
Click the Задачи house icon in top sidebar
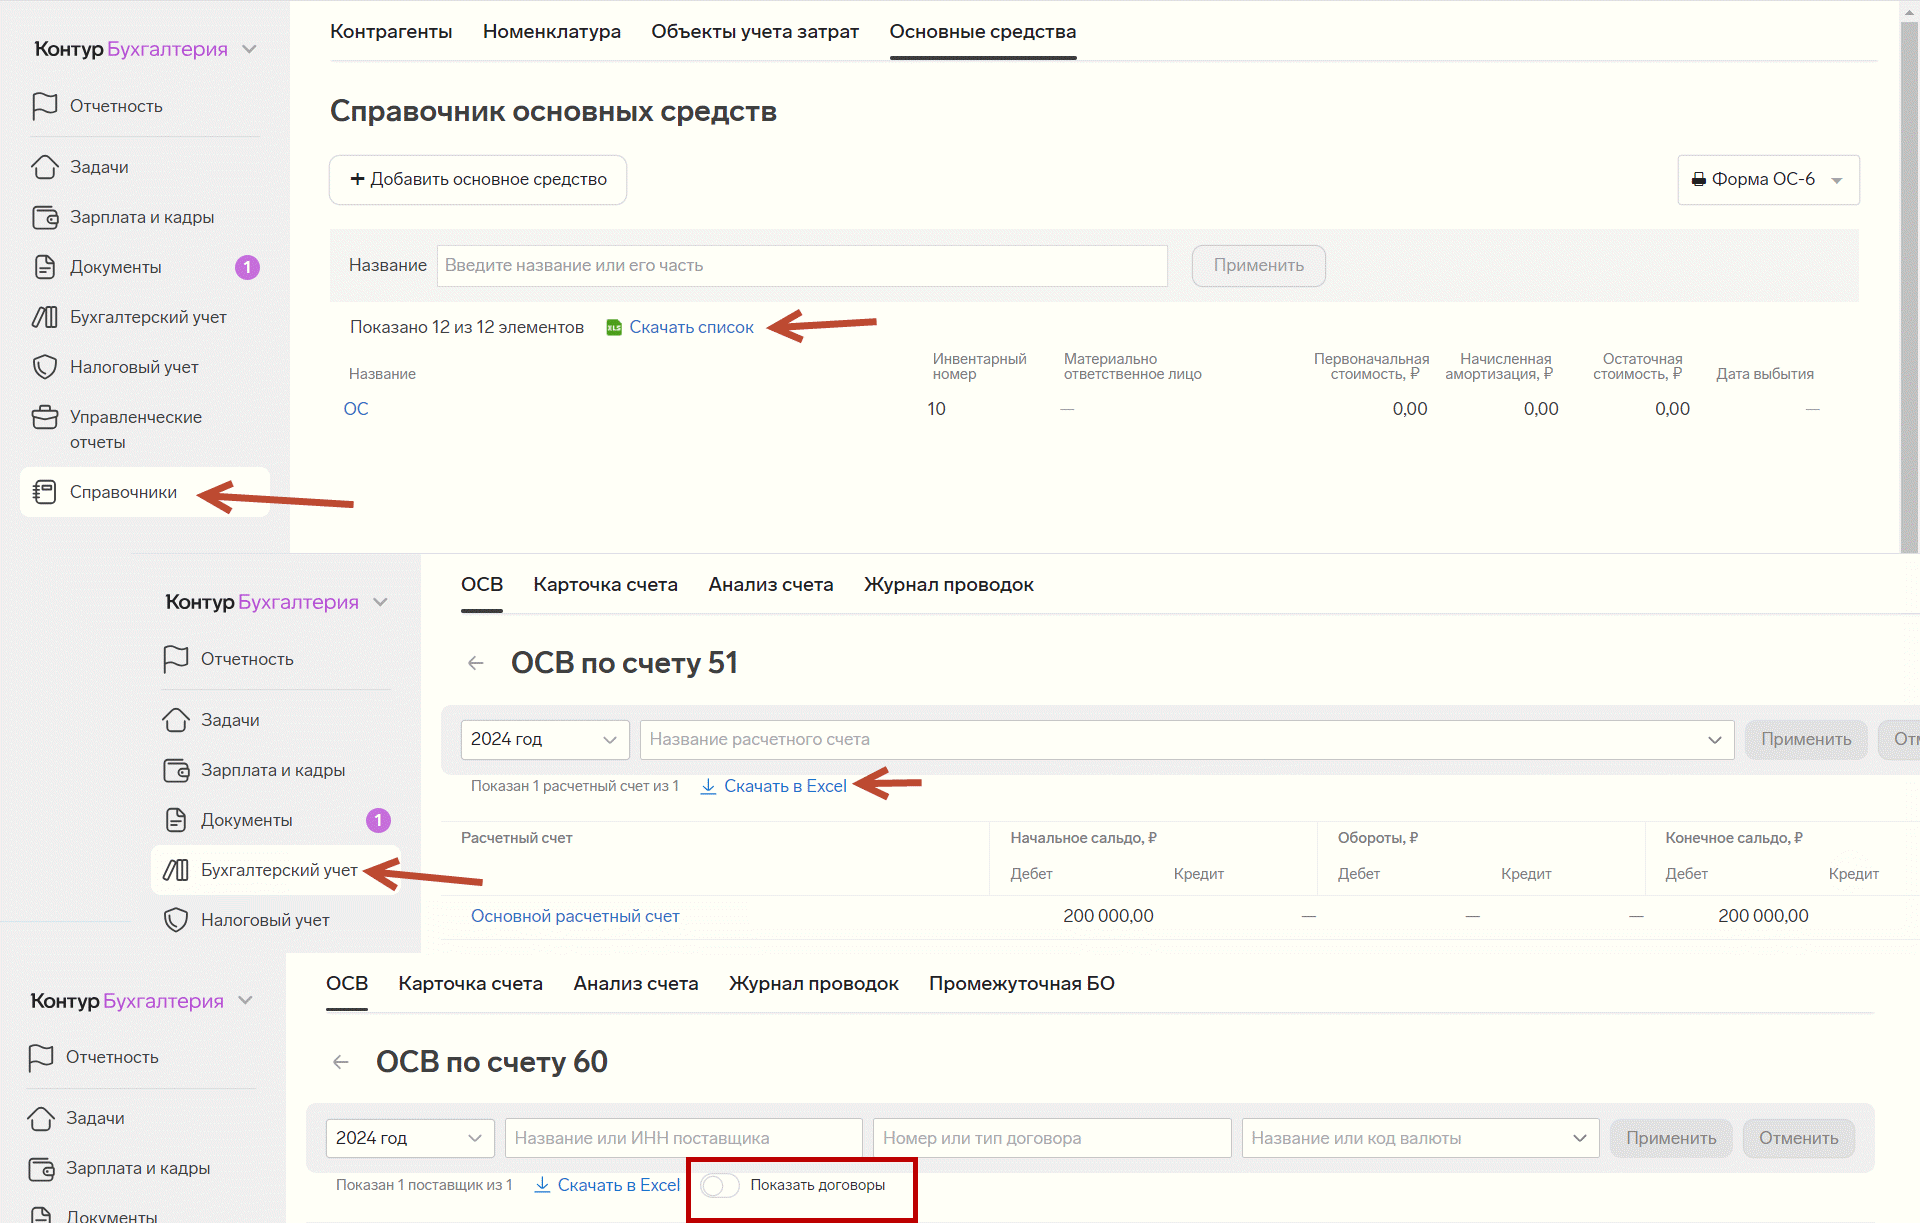(x=45, y=167)
